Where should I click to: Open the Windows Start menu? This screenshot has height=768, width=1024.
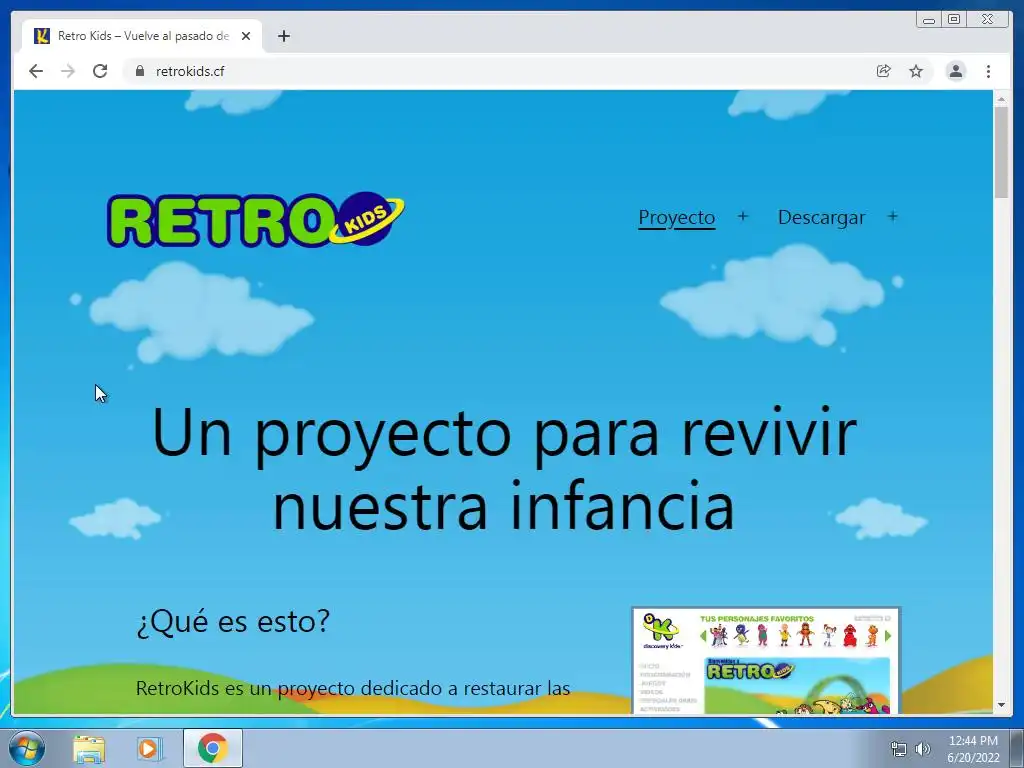tap(27, 748)
